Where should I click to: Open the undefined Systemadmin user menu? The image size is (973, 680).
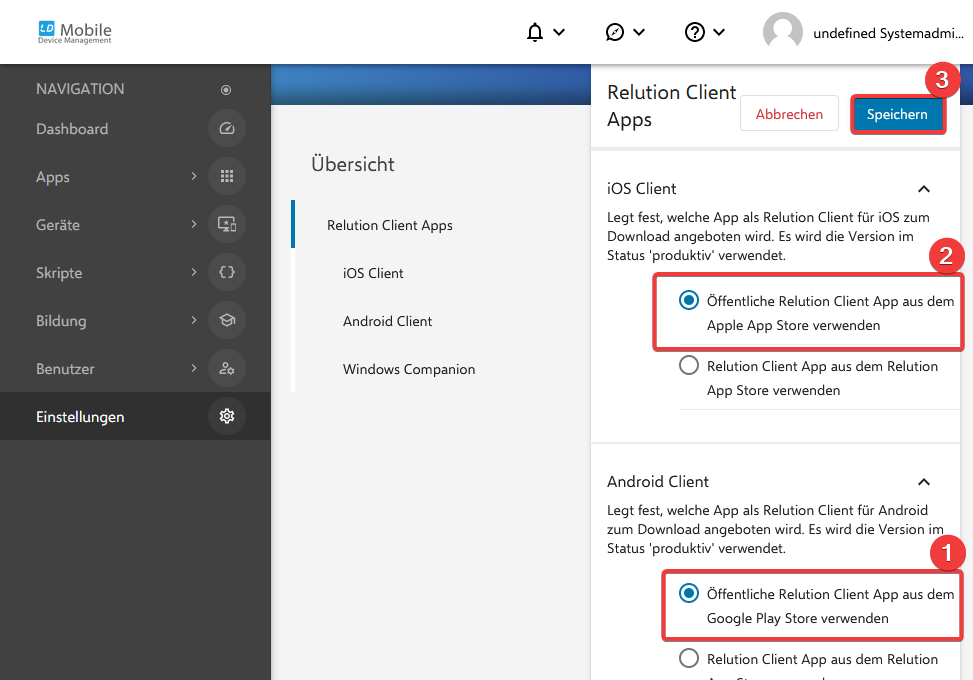888,33
